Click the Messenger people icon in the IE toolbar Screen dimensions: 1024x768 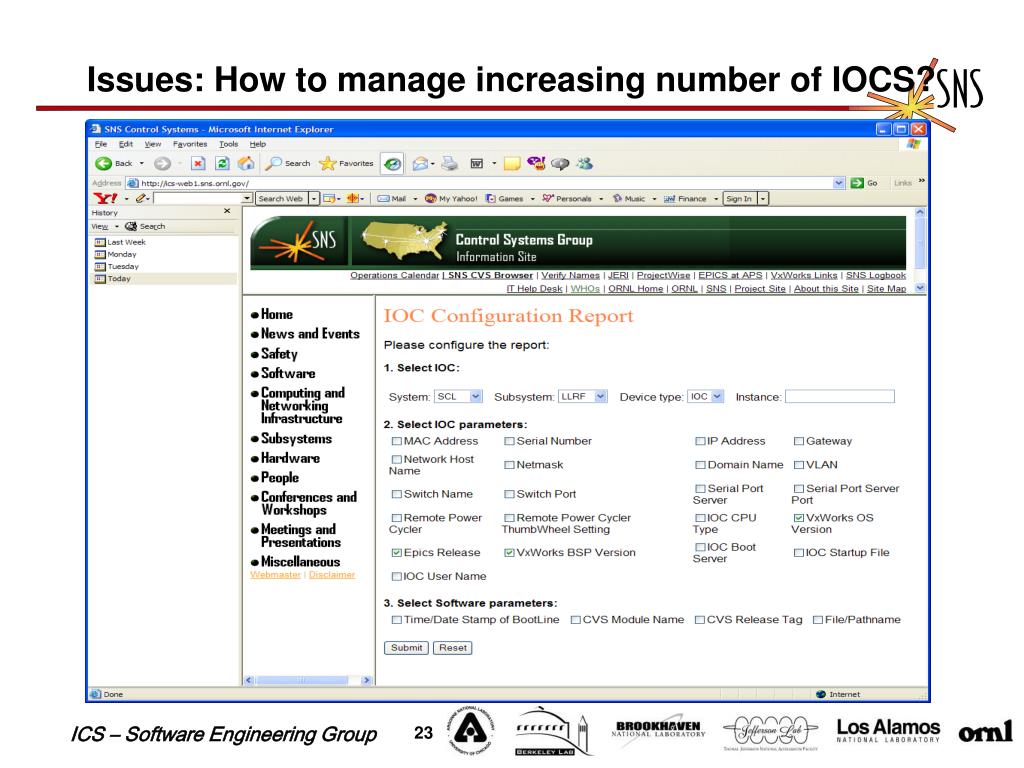(584, 163)
